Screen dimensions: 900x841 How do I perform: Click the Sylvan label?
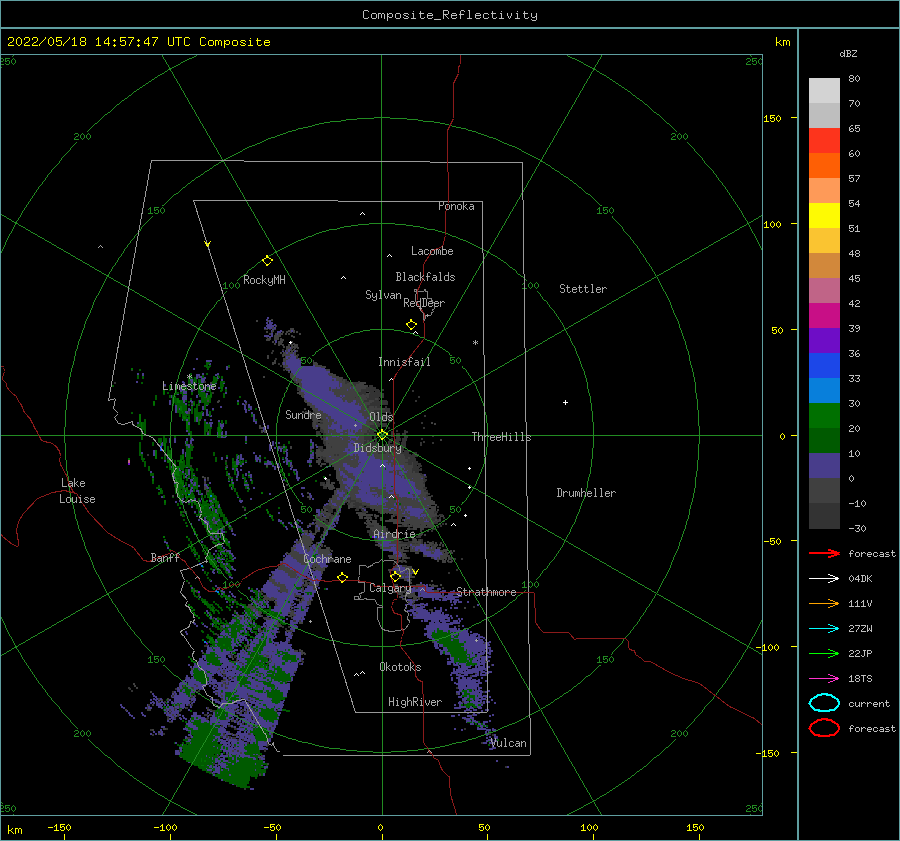383,295
